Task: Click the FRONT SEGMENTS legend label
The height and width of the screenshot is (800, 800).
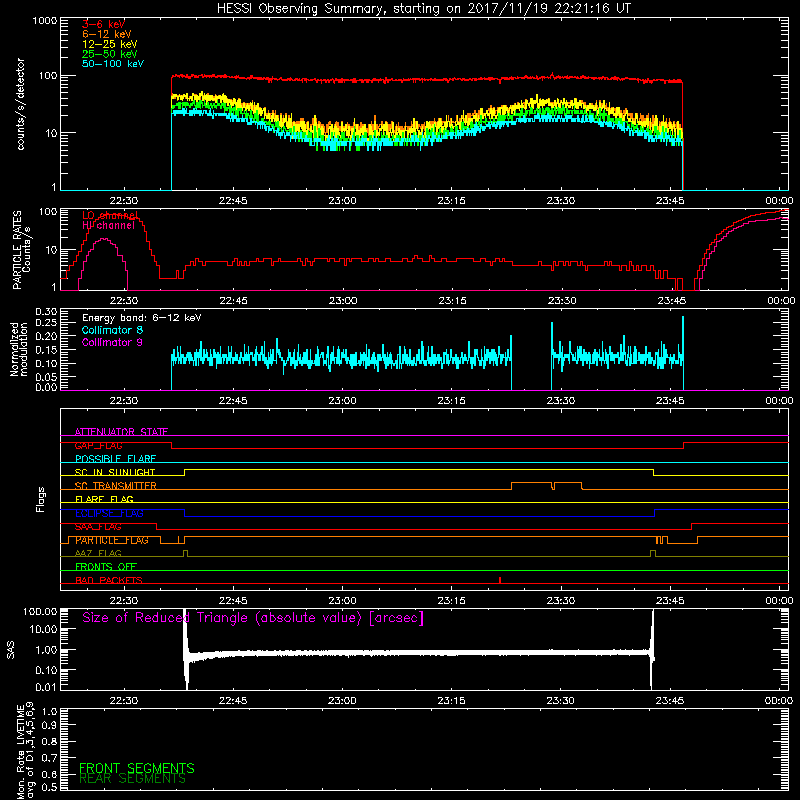Action: tap(137, 768)
